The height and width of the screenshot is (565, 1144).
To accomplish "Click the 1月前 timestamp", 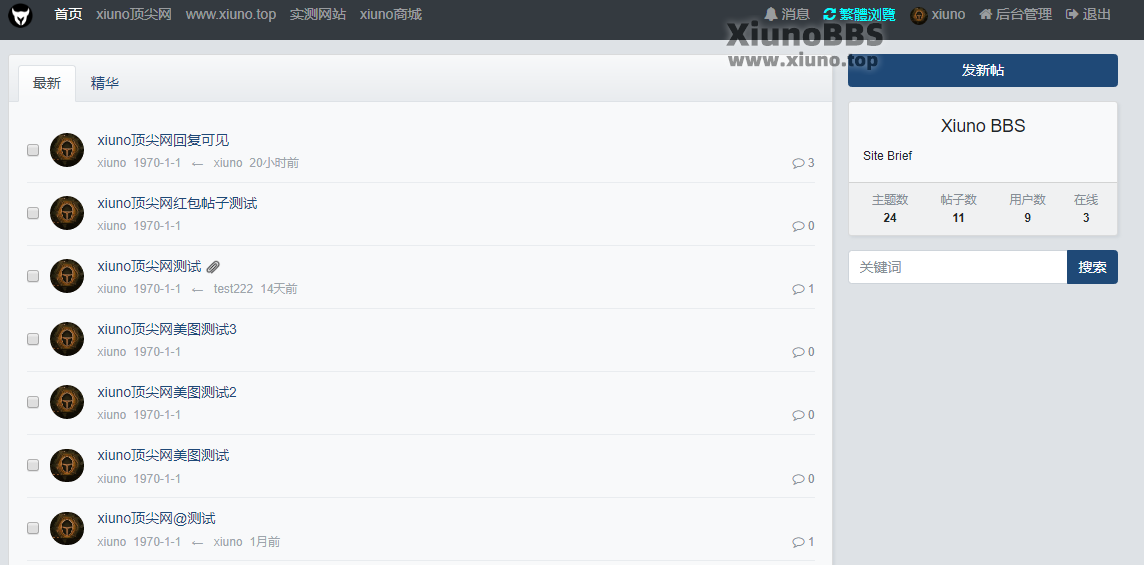I will (265, 542).
